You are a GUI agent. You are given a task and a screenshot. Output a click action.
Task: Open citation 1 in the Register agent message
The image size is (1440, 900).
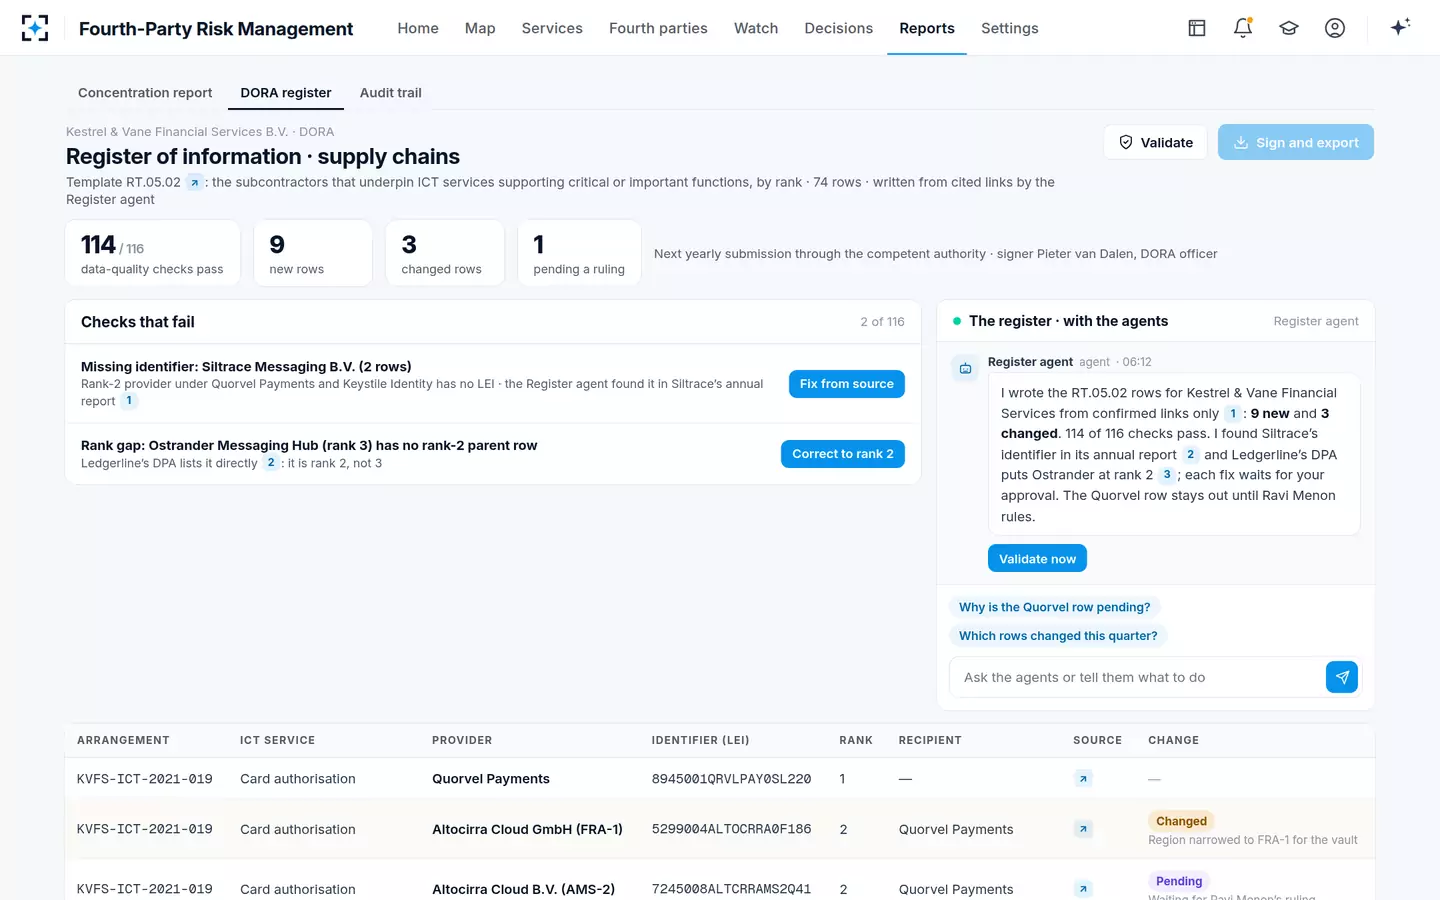1233,413
